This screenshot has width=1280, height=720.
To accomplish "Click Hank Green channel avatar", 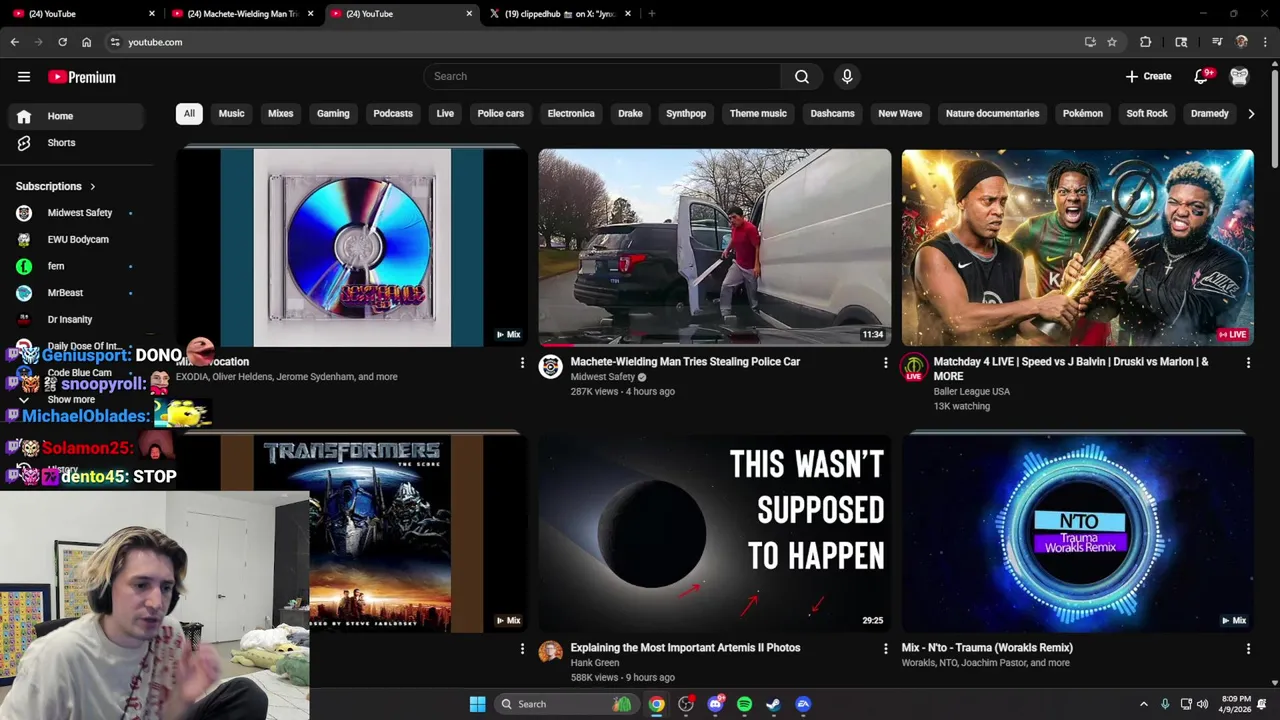I will point(551,653).
